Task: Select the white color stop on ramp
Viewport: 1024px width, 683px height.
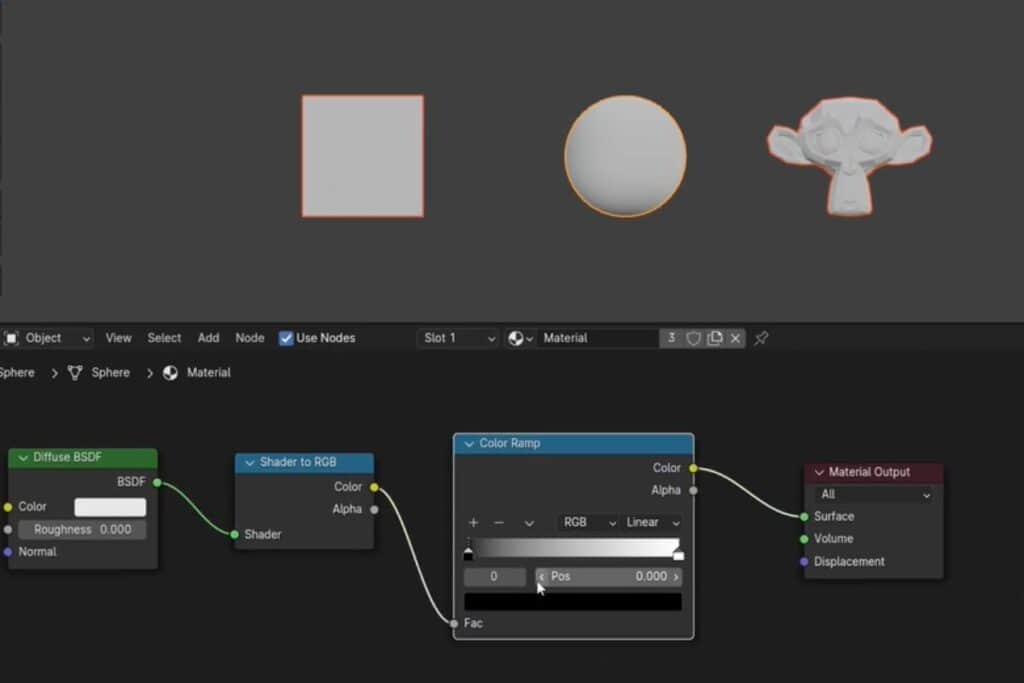Action: pos(678,554)
